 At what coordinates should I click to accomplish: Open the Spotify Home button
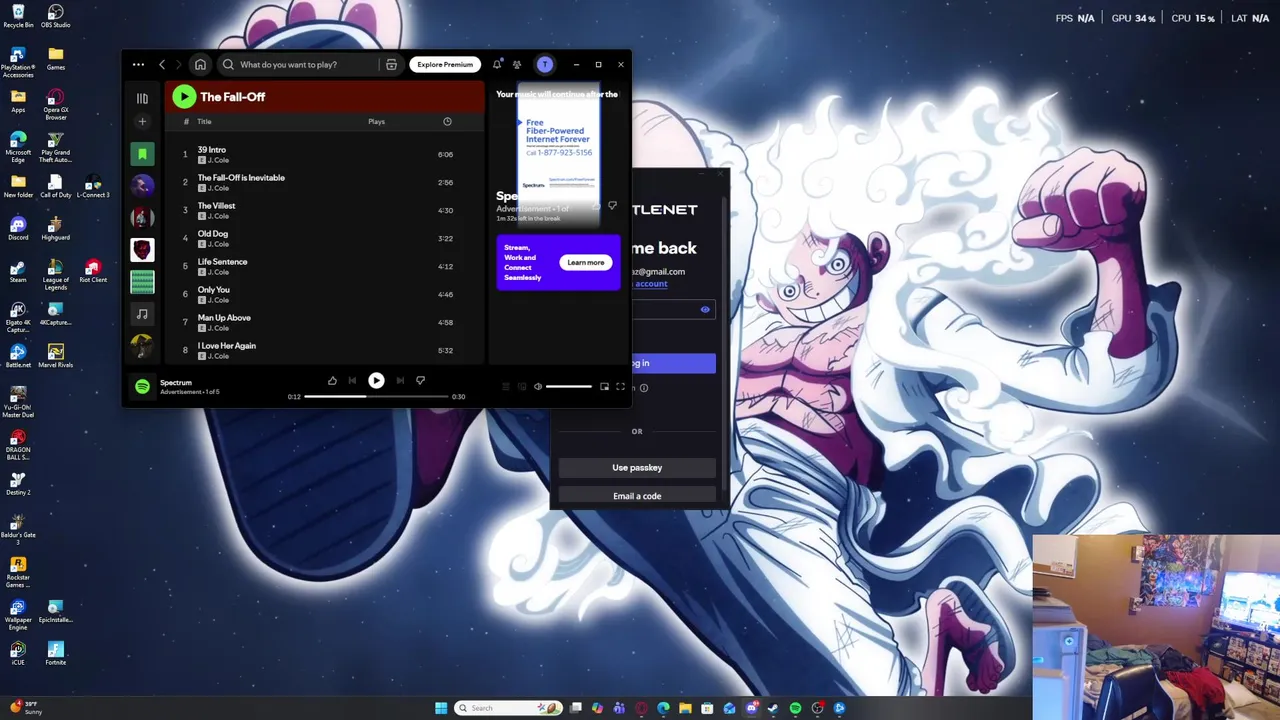pyautogui.click(x=200, y=64)
